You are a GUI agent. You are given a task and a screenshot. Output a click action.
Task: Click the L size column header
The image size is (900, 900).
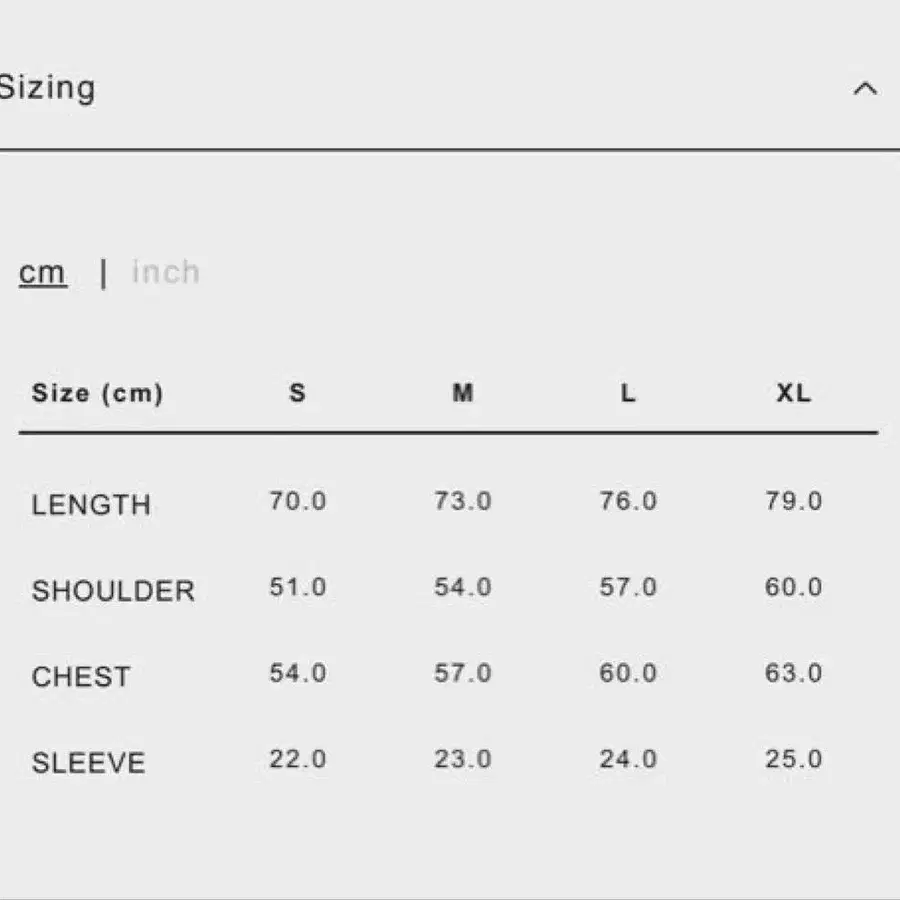coord(628,393)
